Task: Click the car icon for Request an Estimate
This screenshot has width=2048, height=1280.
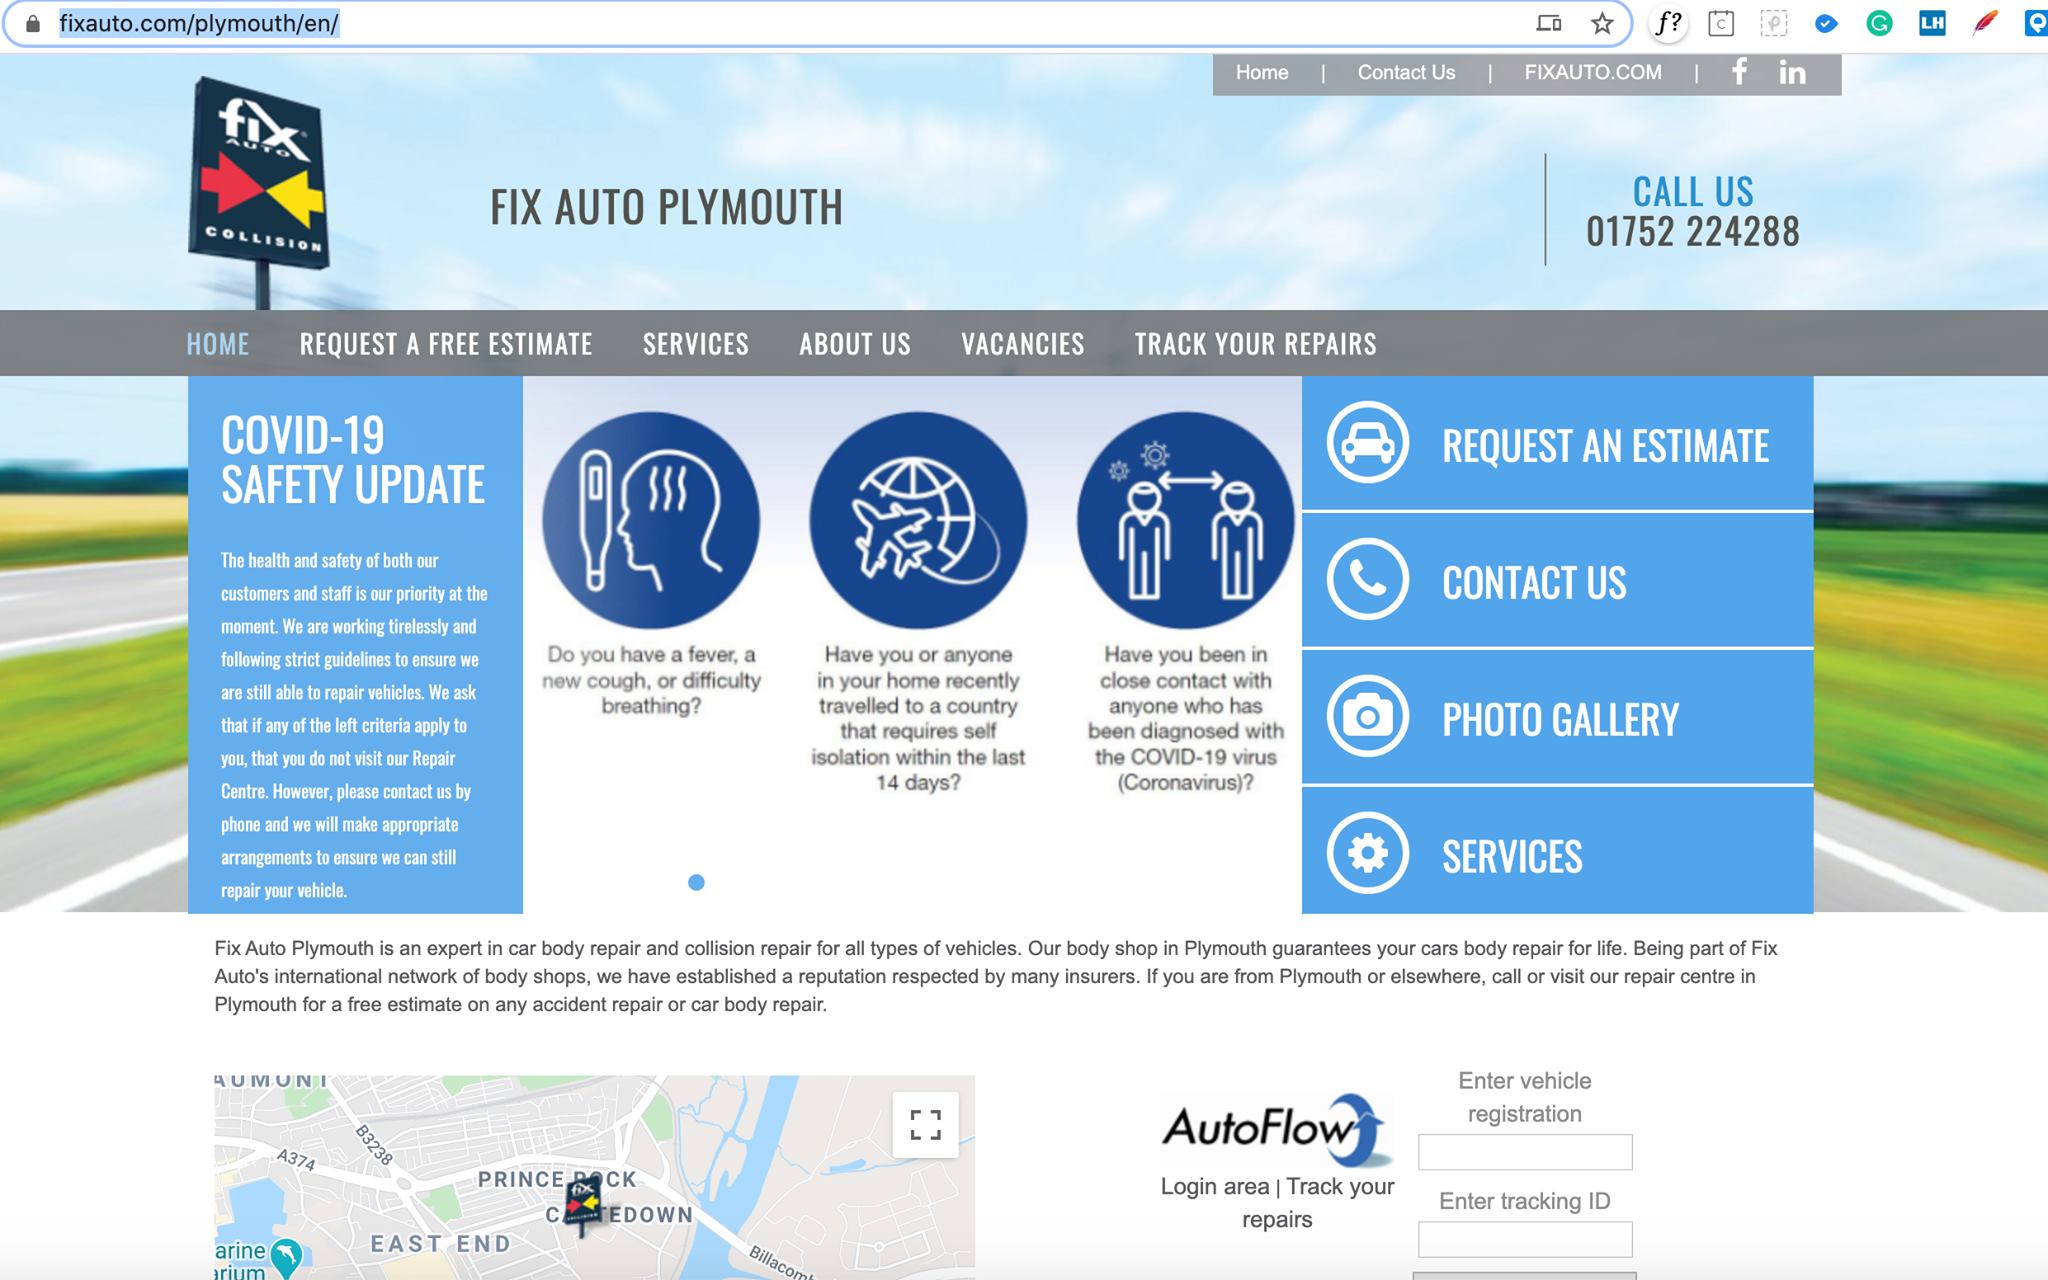Action: [1367, 443]
